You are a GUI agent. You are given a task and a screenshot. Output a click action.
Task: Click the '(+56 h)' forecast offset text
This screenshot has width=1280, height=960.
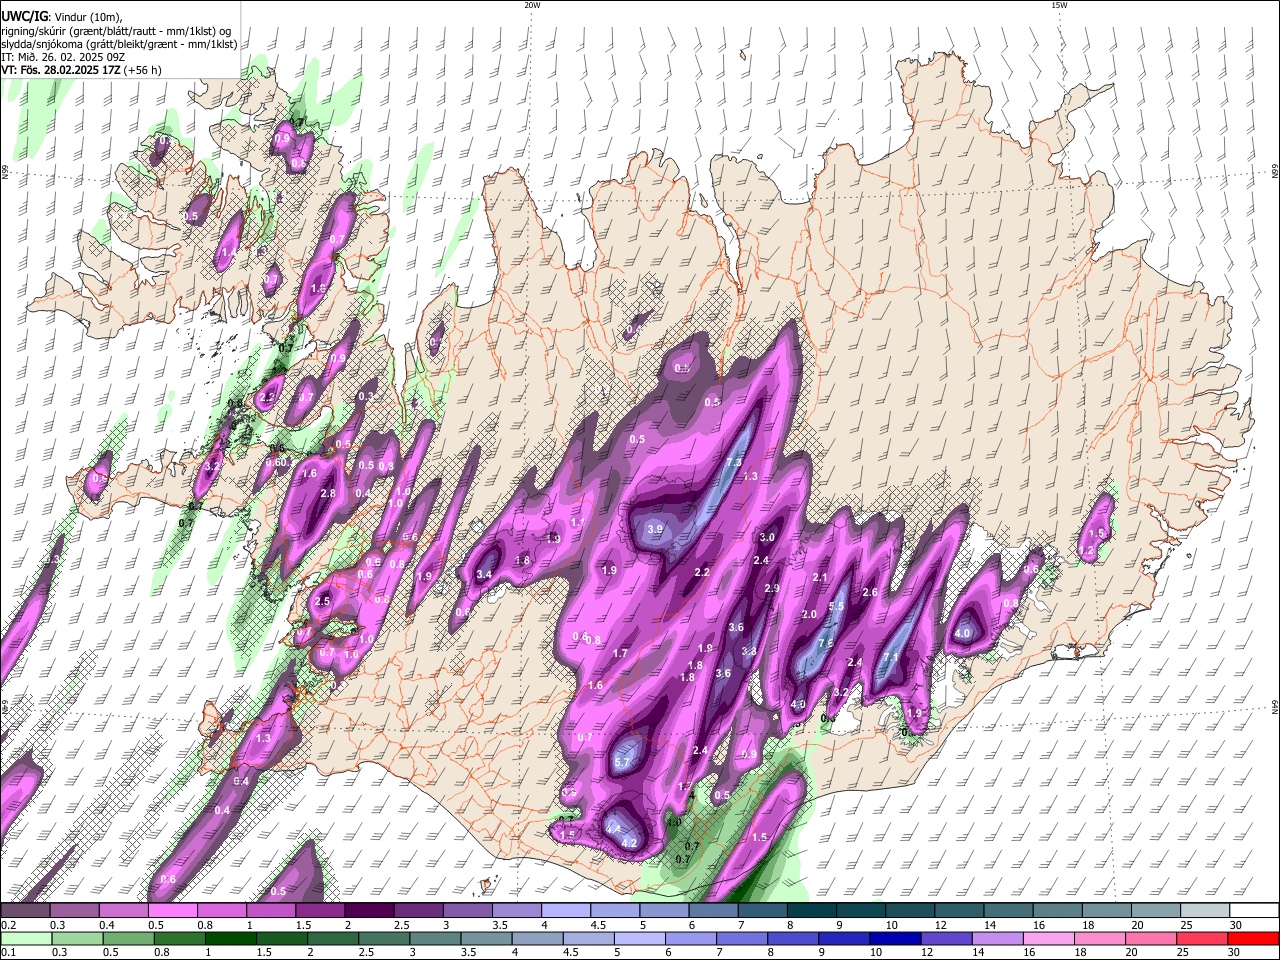(142, 70)
